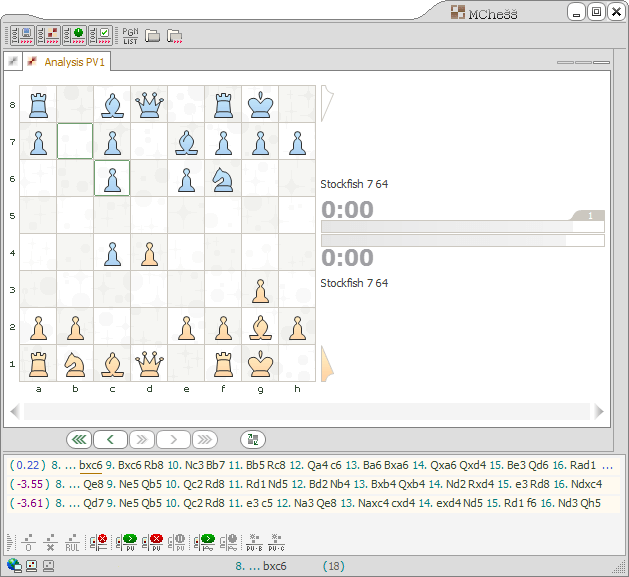Click the underlined bxc6 move in the first PV line
Image resolution: width=629 pixels, height=577 pixels.
[91, 465]
